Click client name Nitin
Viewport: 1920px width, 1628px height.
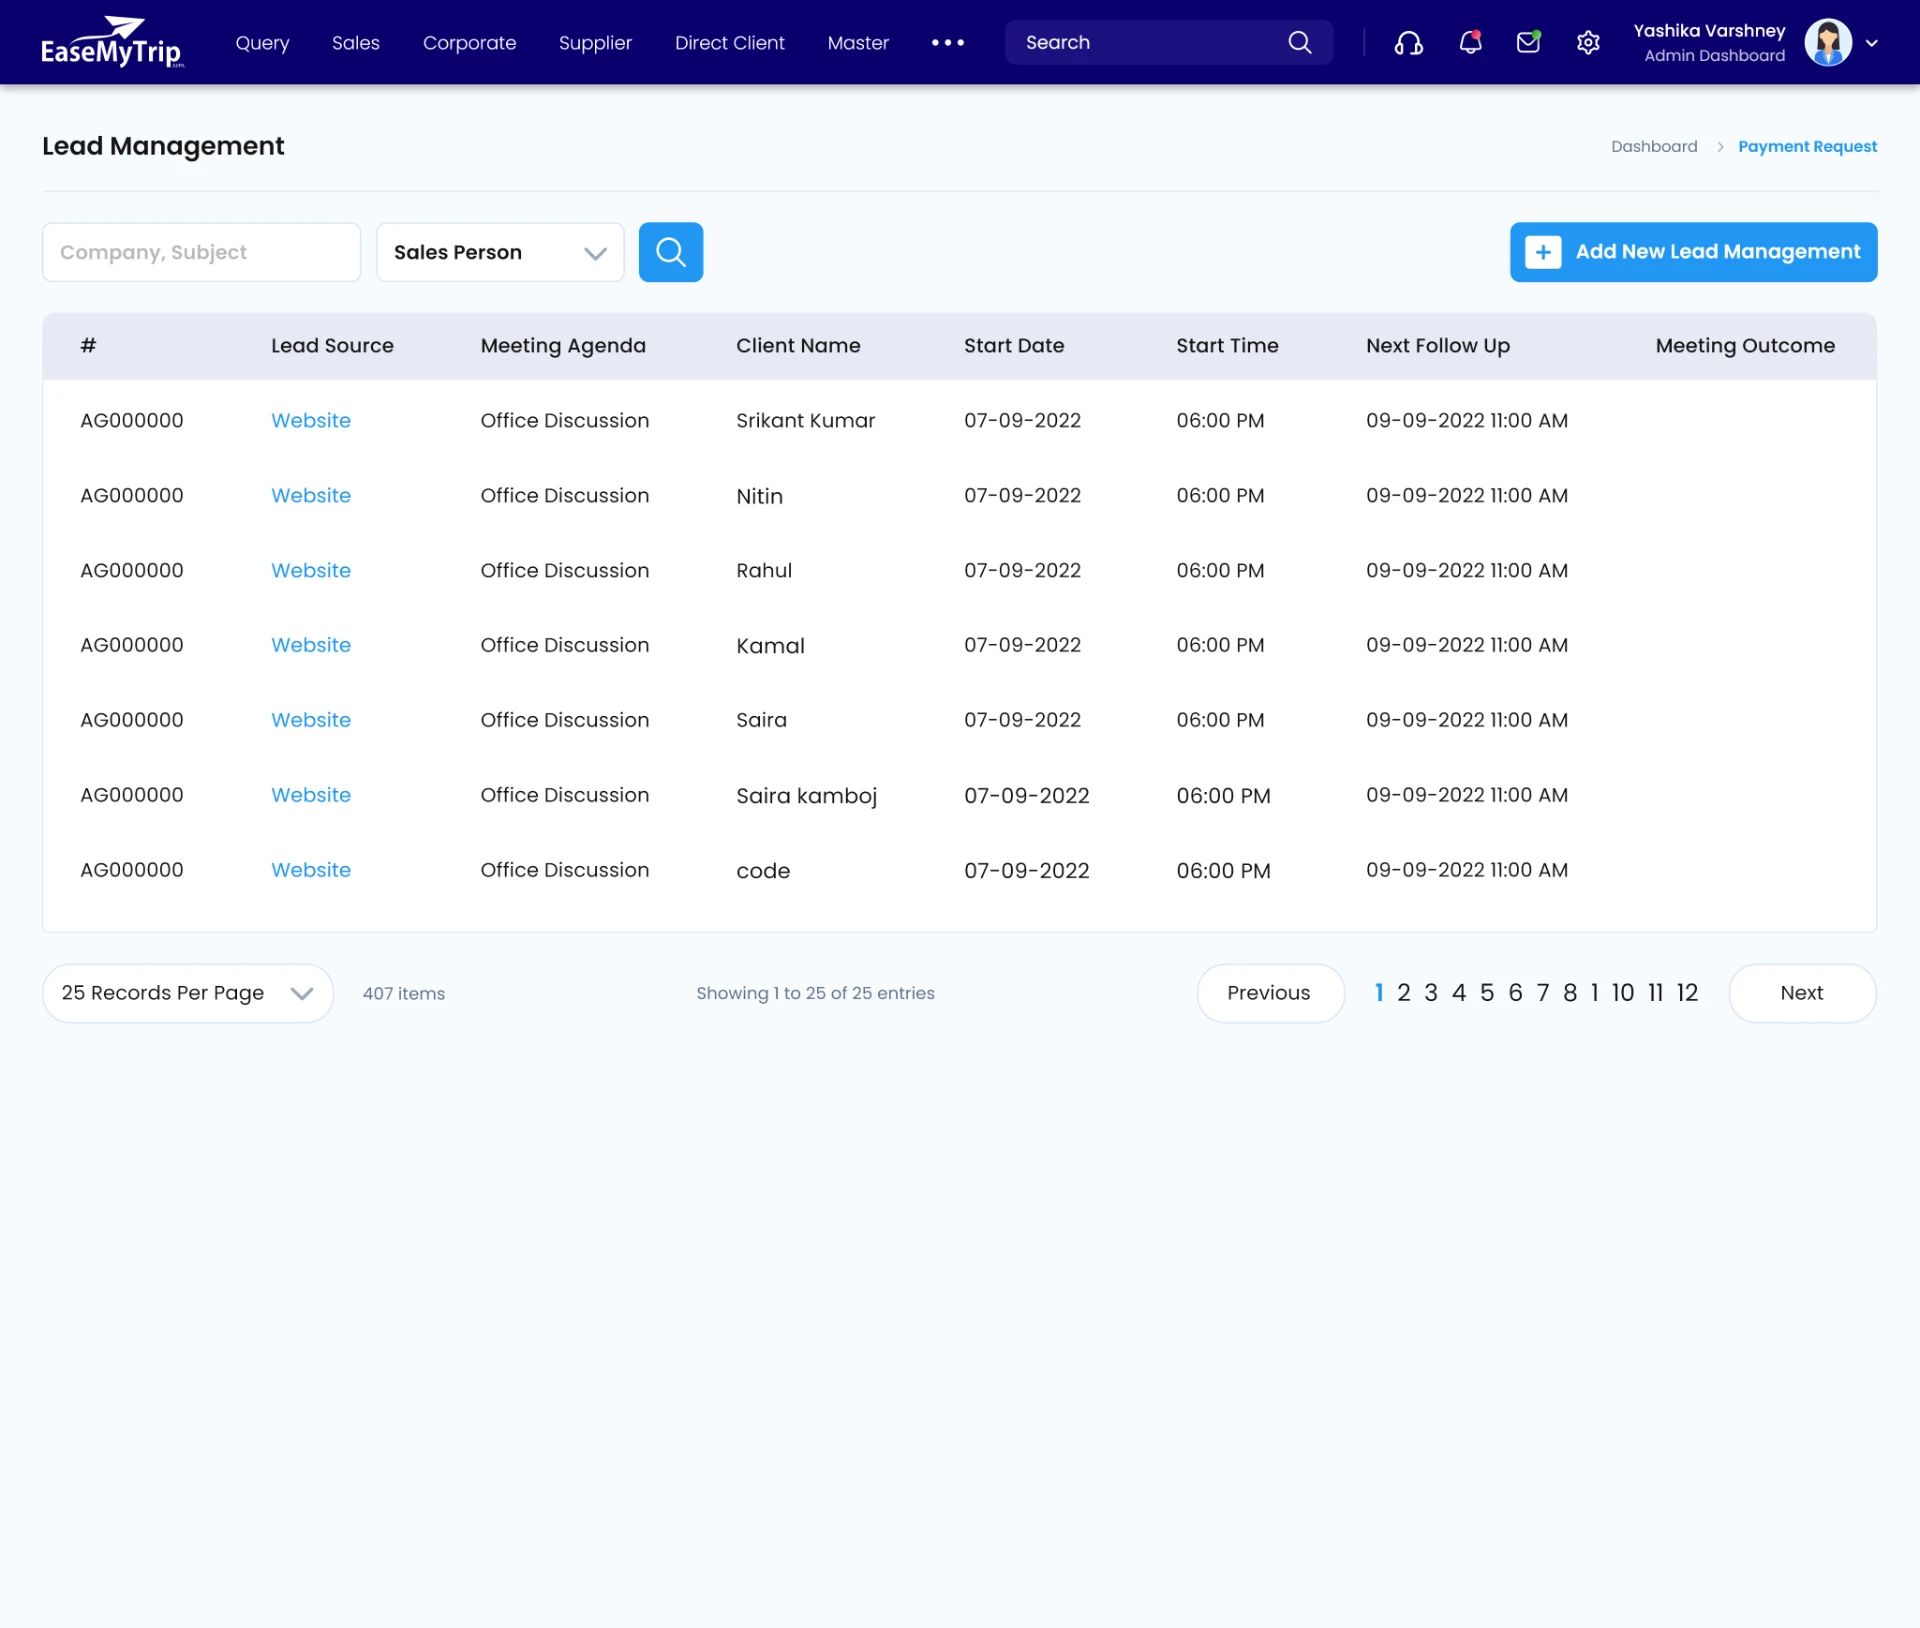759,496
